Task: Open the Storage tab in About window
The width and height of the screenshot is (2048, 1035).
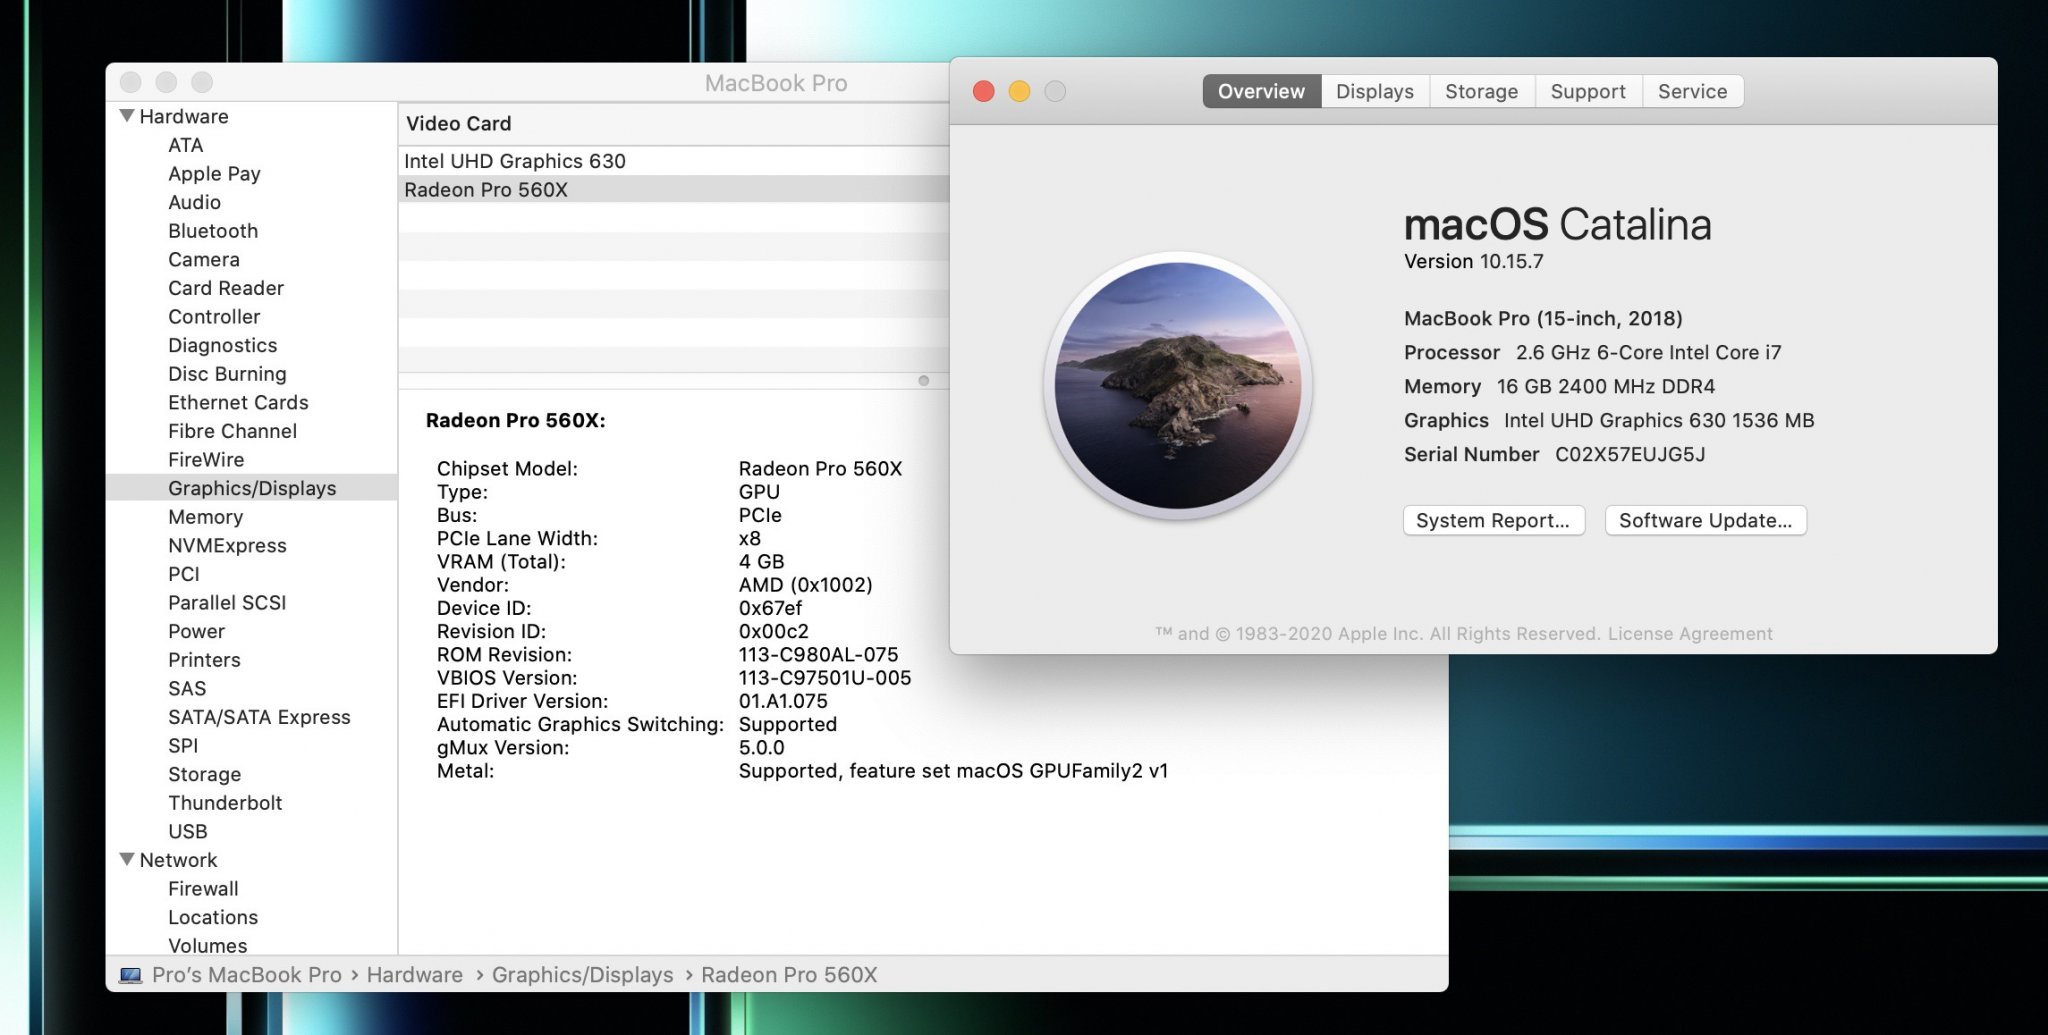Action: point(1481,91)
